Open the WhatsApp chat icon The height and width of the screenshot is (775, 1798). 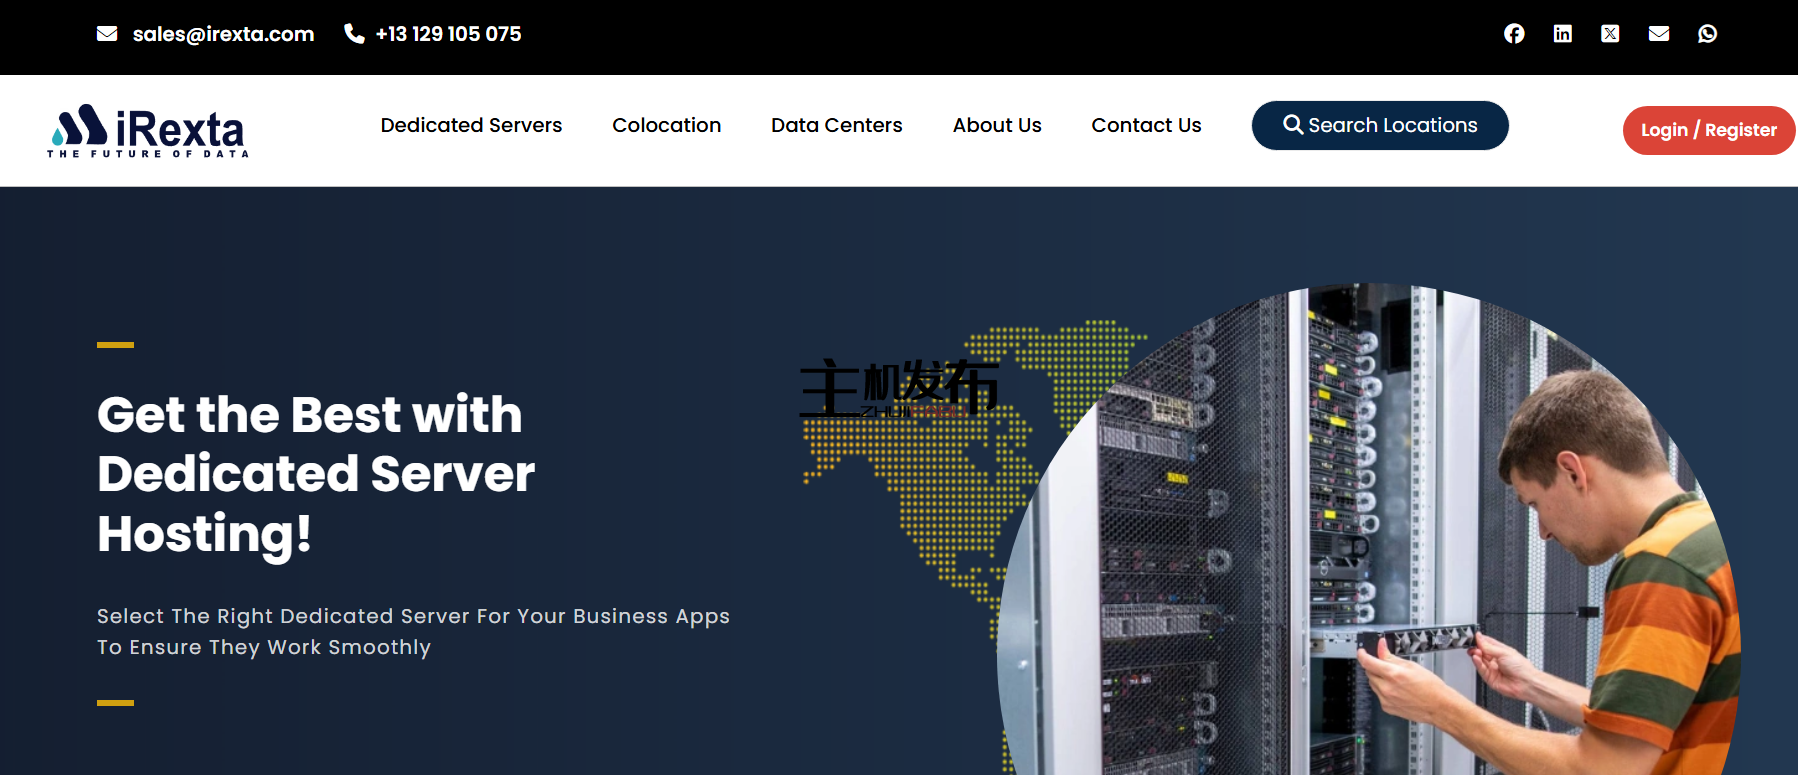(1707, 34)
